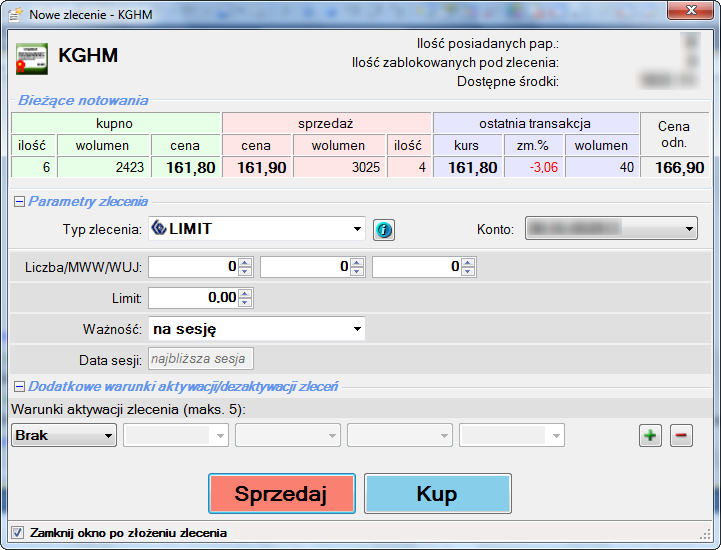This screenshot has width=721, height=550.
Task: Open the Konto account dropdown
Action: (x=611, y=229)
